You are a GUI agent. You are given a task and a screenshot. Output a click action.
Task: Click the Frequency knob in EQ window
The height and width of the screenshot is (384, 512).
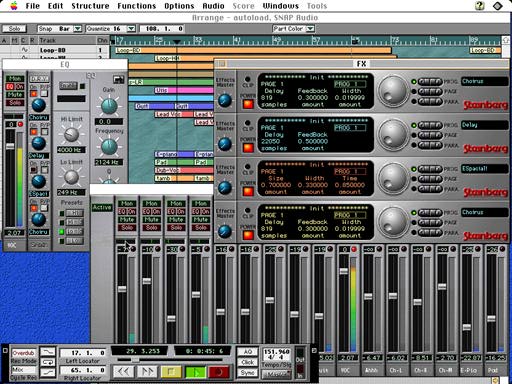click(x=109, y=147)
